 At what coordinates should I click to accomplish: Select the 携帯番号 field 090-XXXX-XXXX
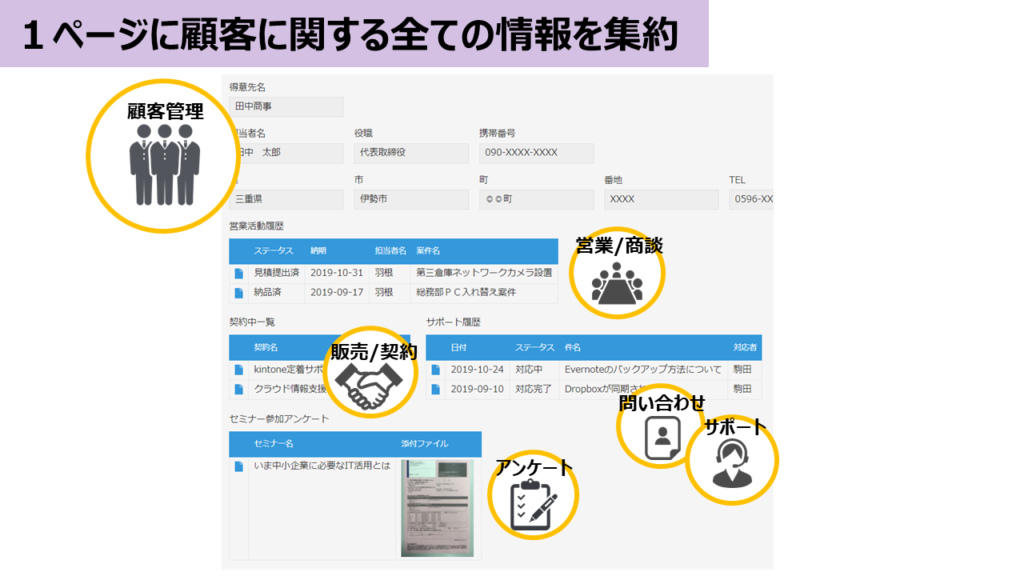point(536,153)
